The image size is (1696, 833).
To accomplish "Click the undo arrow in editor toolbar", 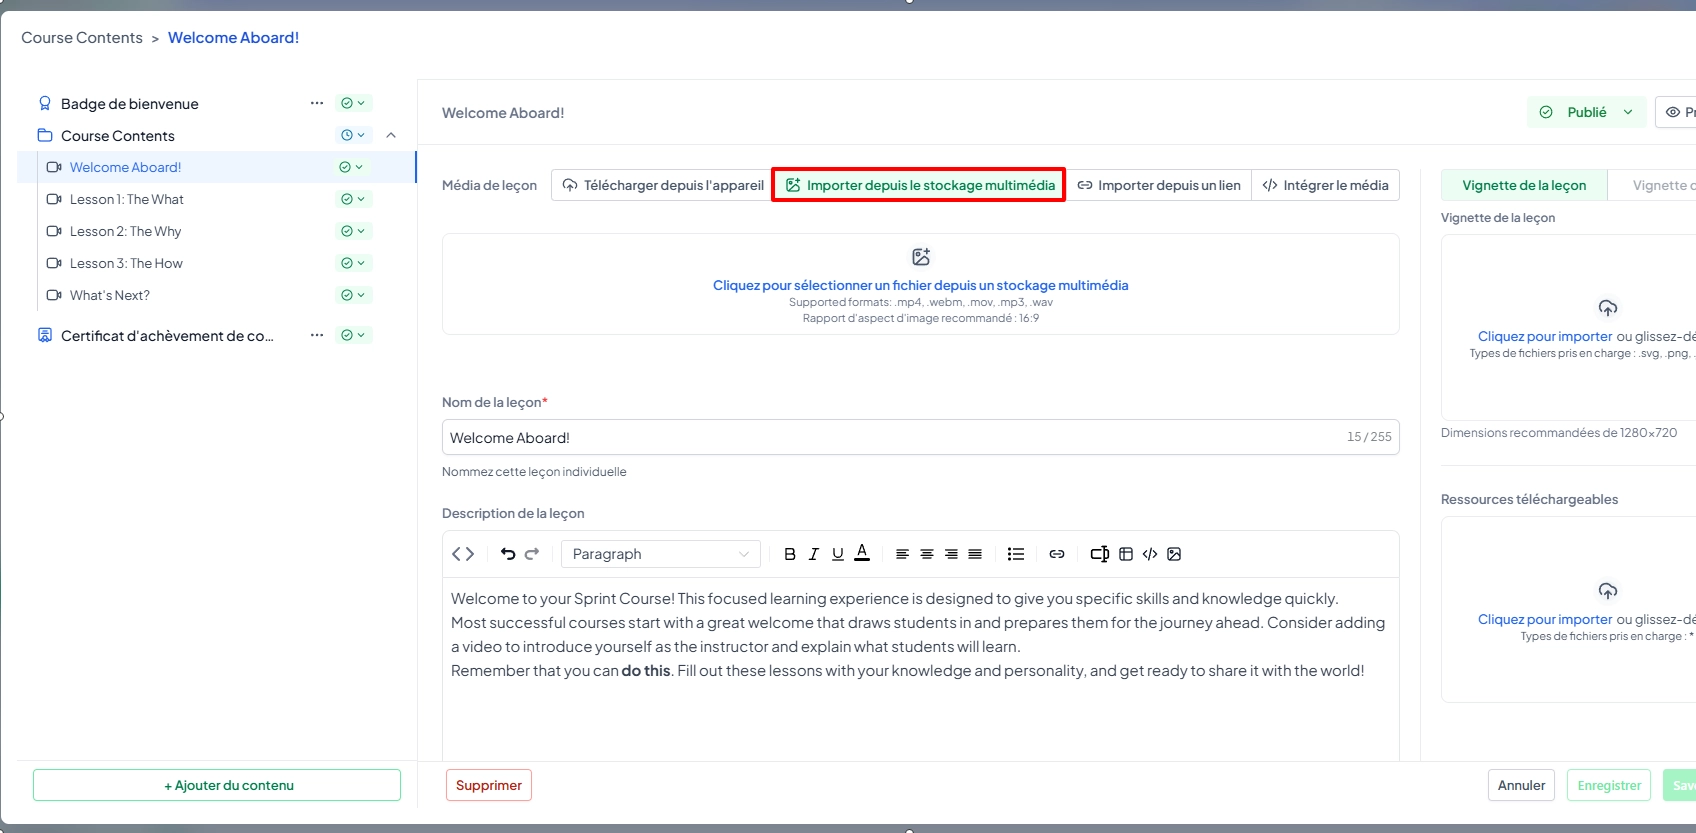I will (508, 554).
